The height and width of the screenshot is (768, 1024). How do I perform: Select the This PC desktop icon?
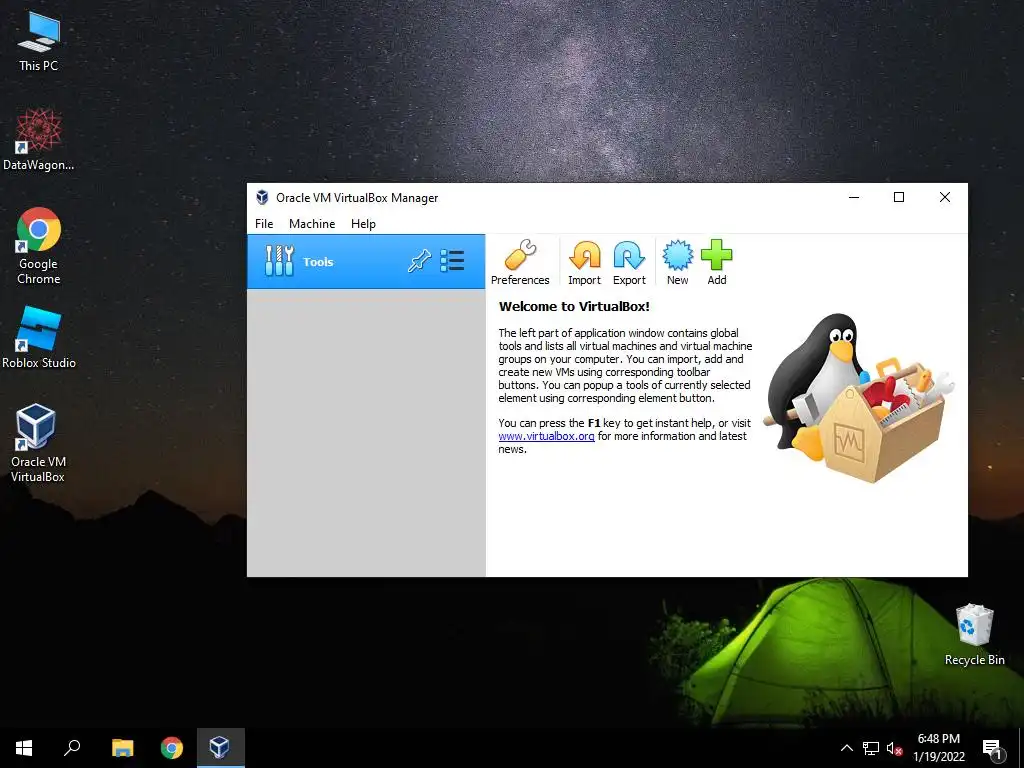39,42
